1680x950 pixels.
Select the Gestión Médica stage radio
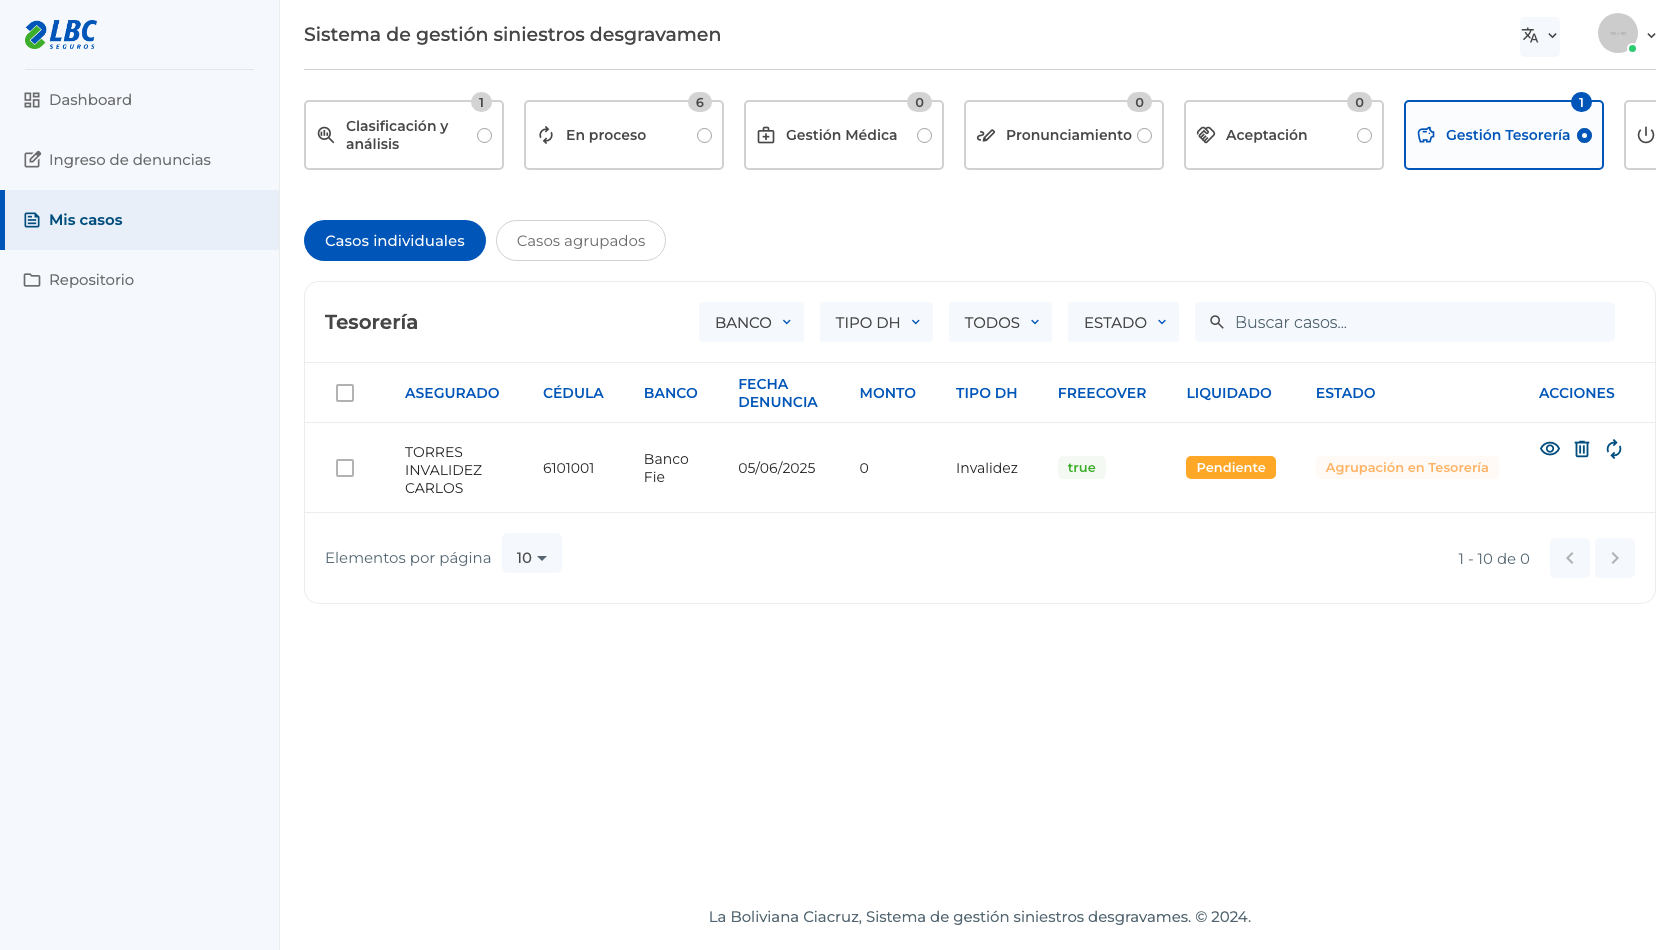coord(924,135)
